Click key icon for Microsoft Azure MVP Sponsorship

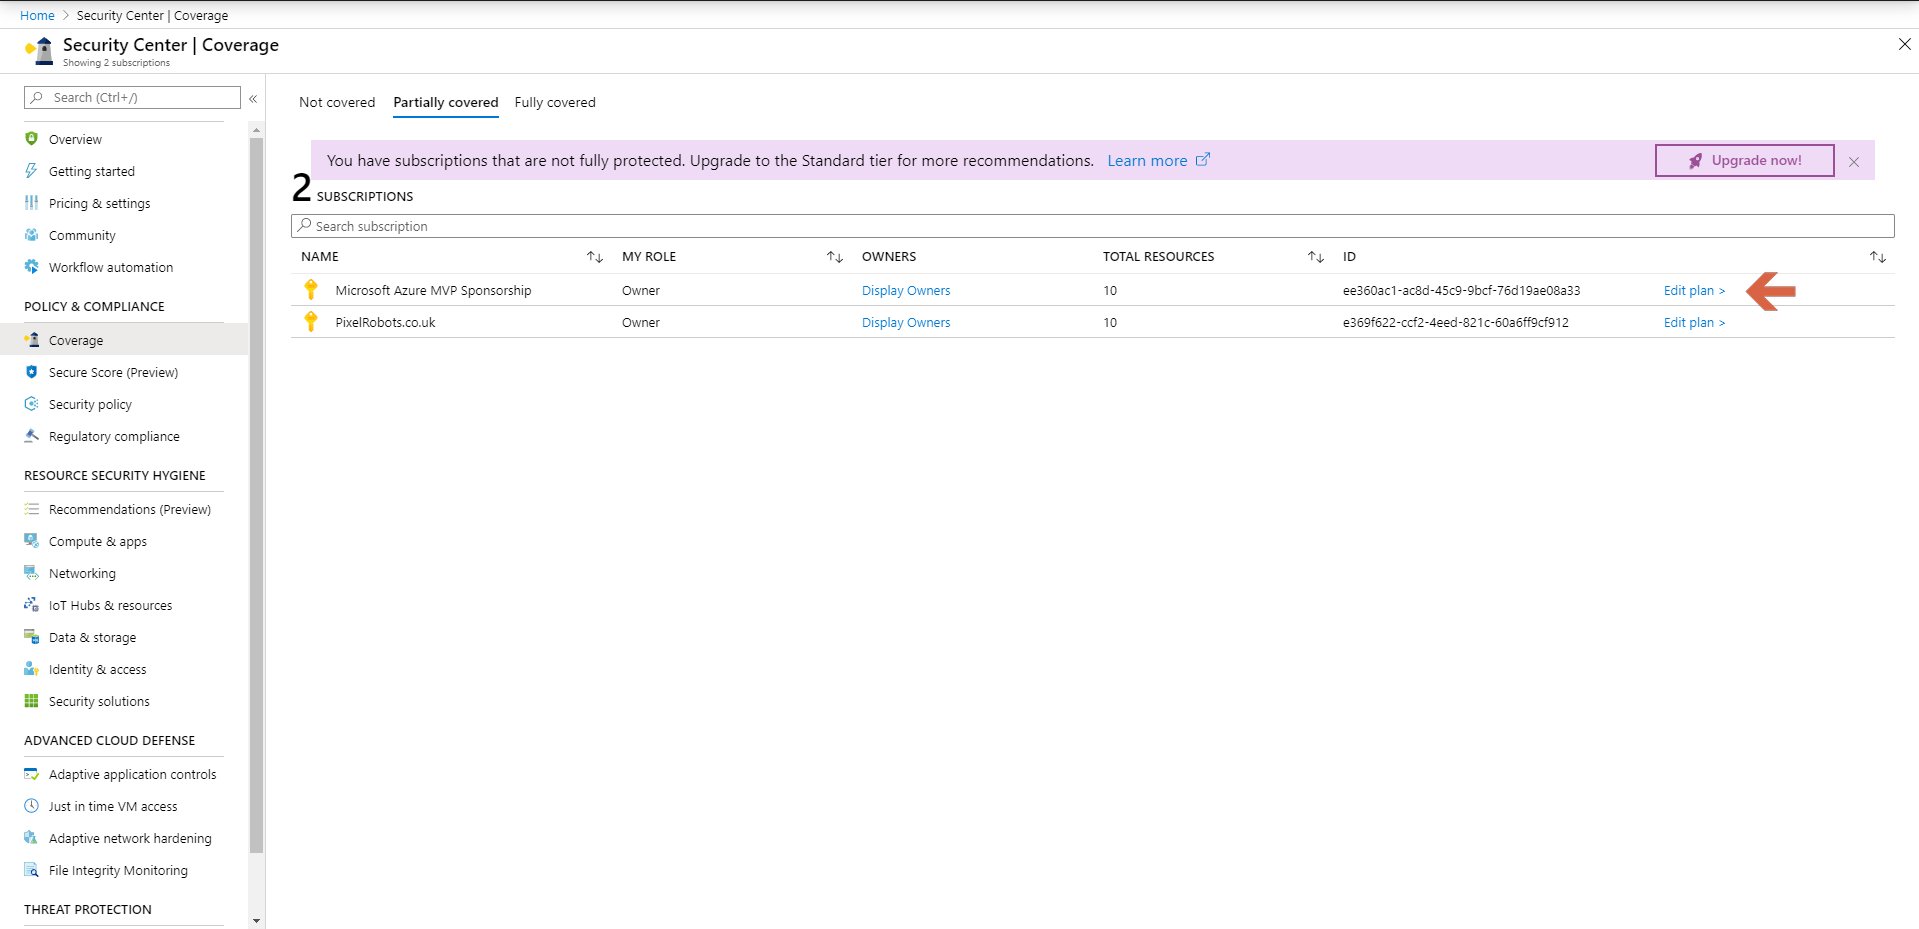[x=311, y=290]
